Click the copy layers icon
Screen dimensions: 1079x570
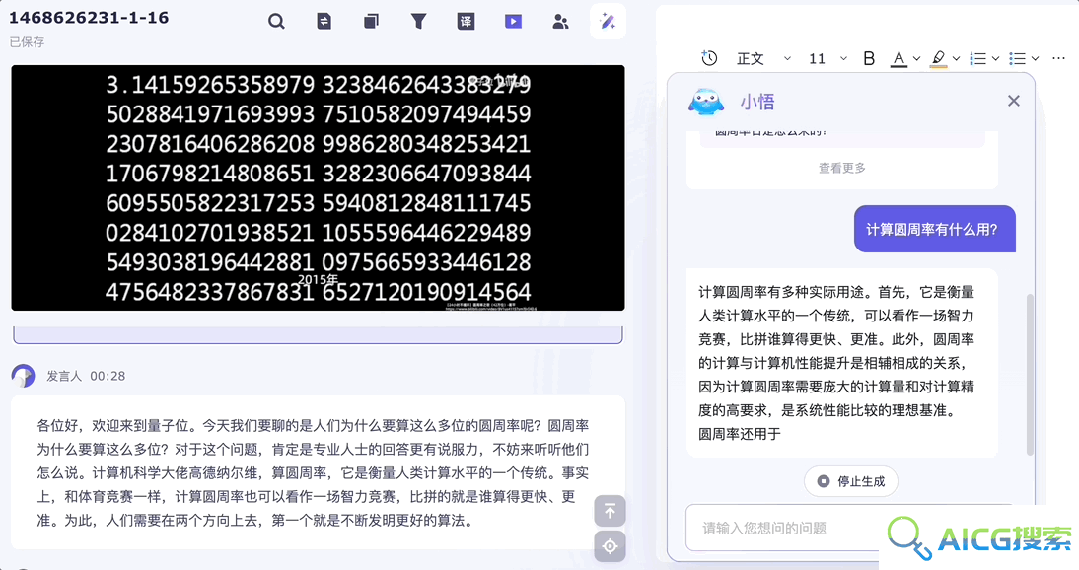pos(371,22)
